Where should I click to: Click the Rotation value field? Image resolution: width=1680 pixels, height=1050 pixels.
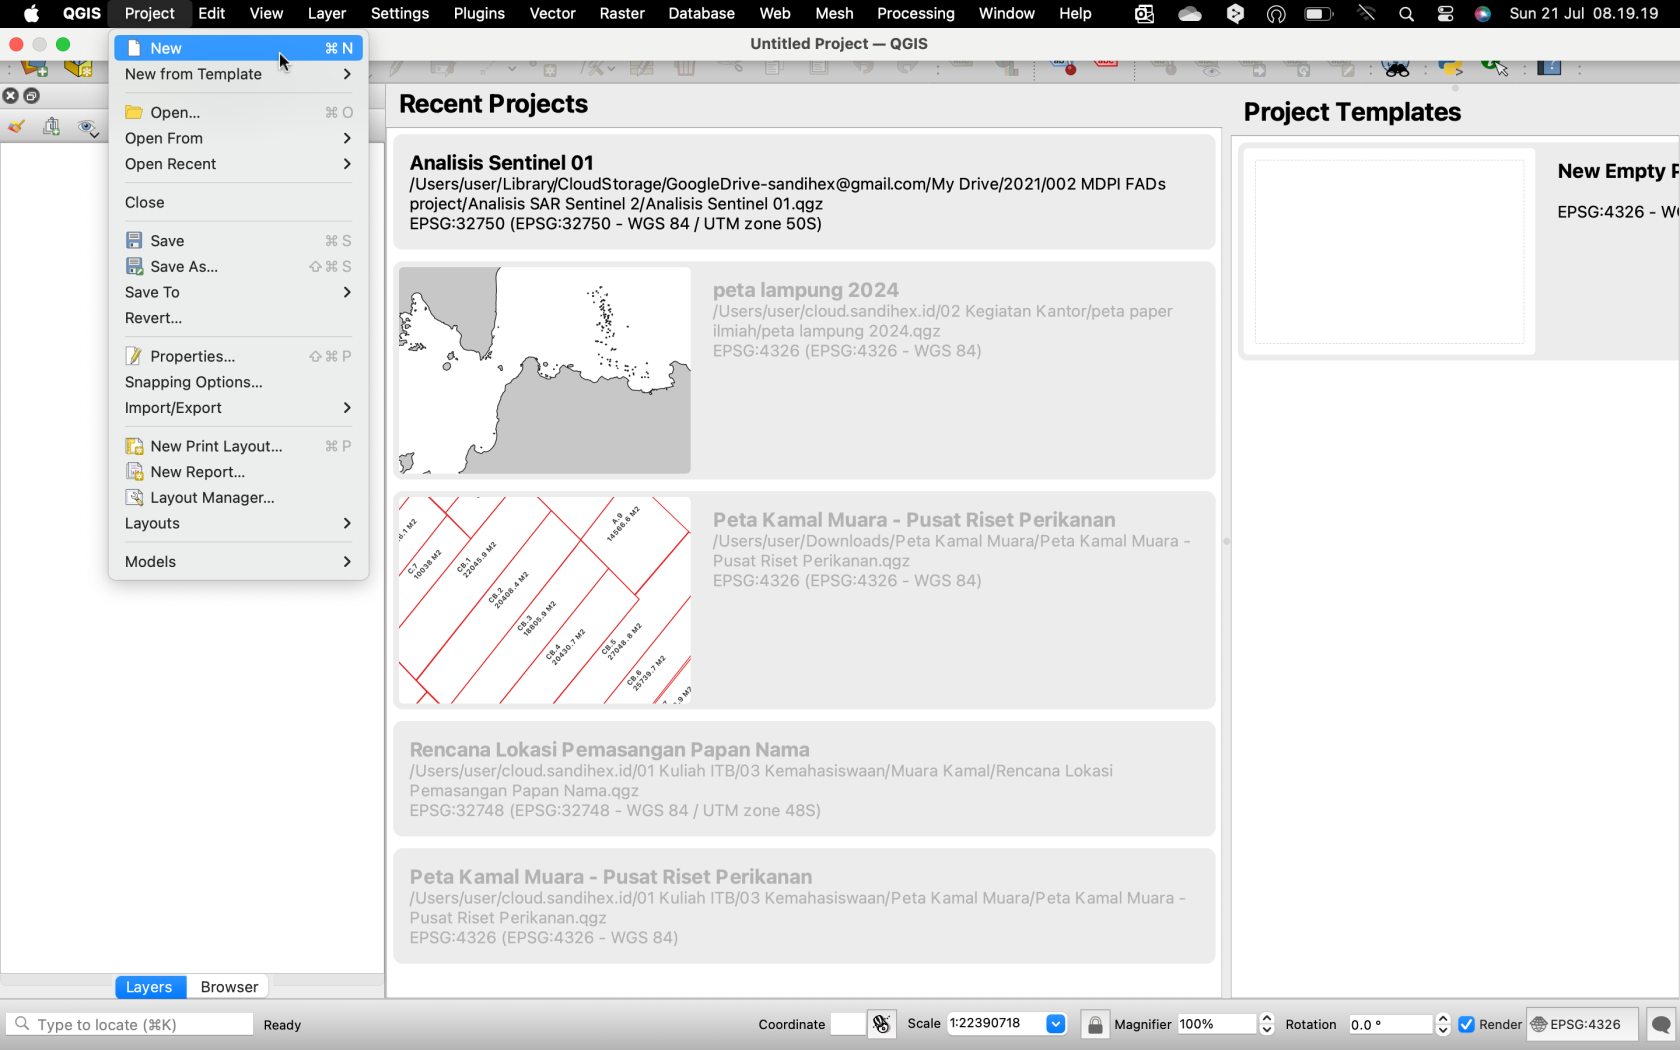(1390, 1024)
